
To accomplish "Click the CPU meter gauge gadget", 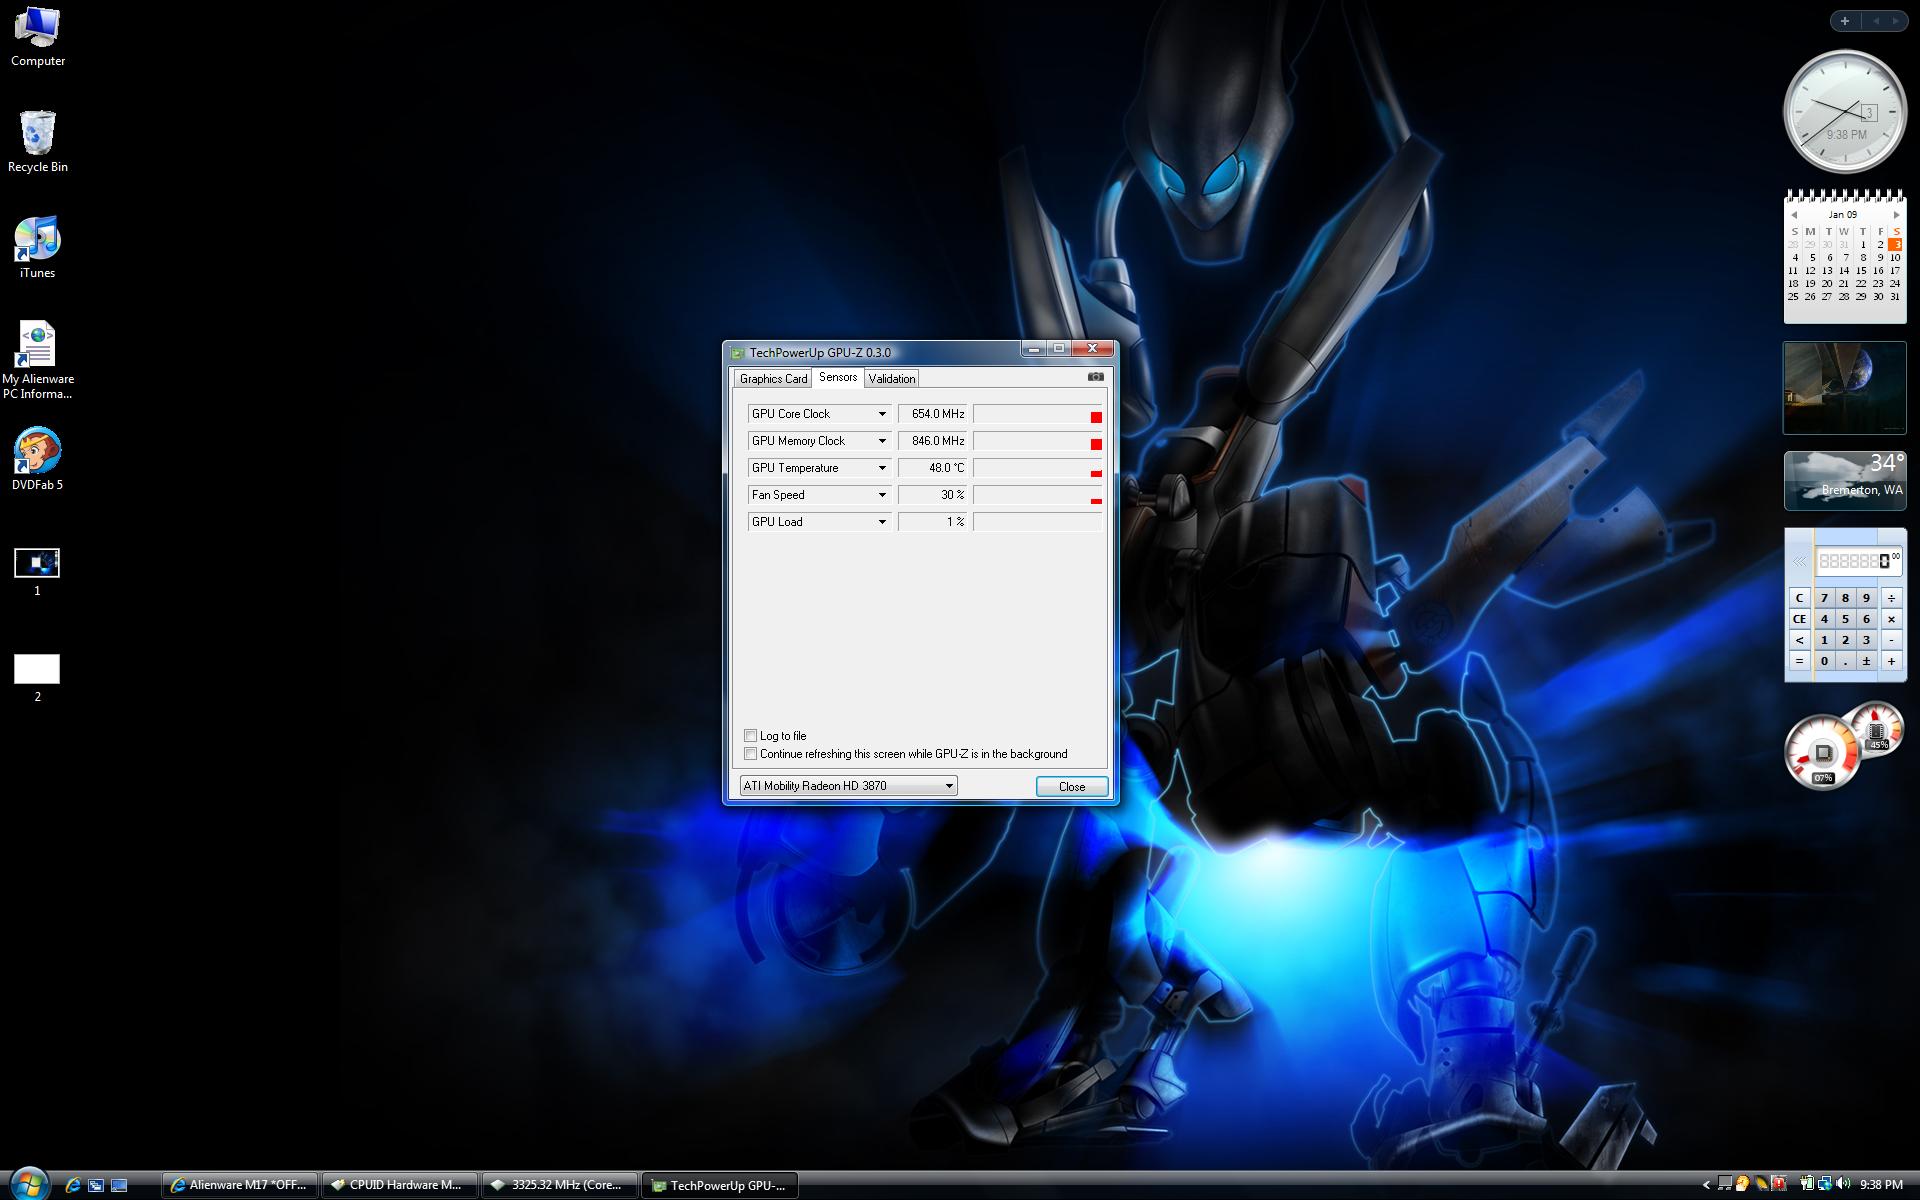I will [x=1822, y=752].
